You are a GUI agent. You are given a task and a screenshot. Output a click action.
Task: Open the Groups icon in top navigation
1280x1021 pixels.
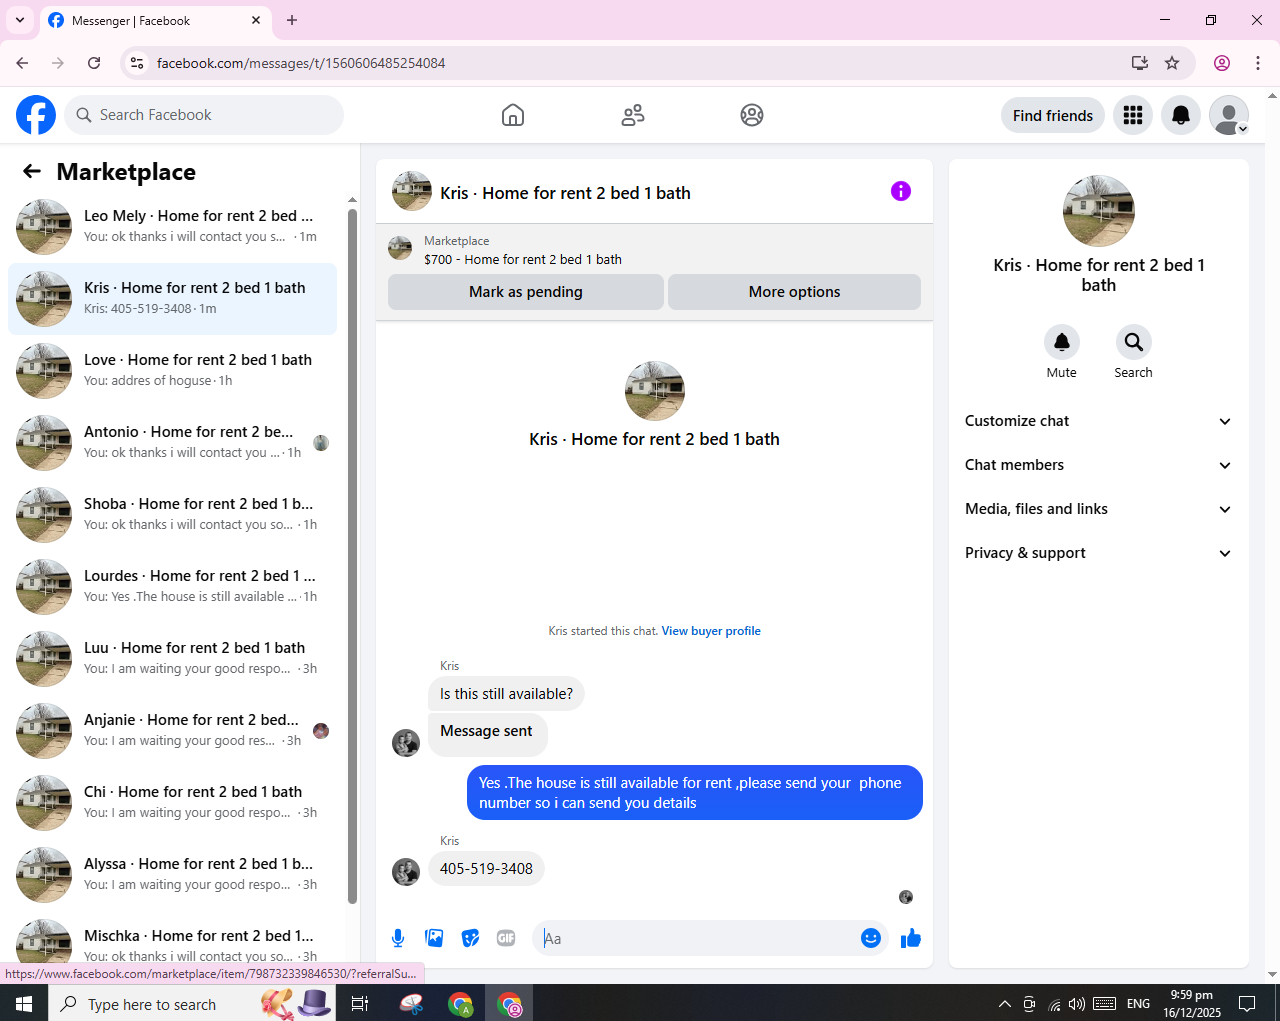(x=752, y=115)
